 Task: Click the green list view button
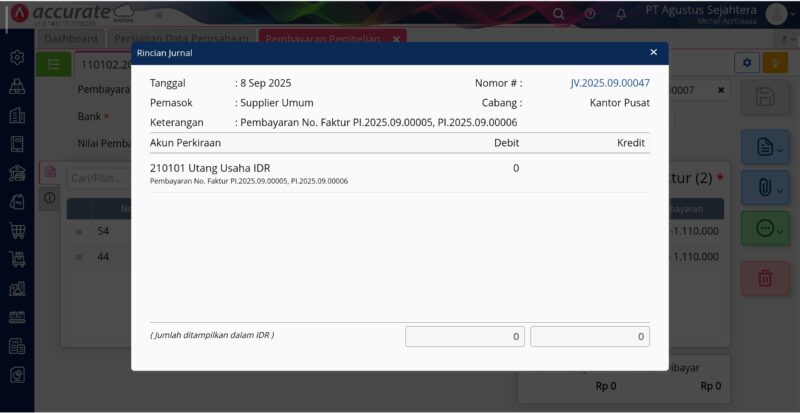click(x=53, y=64)
